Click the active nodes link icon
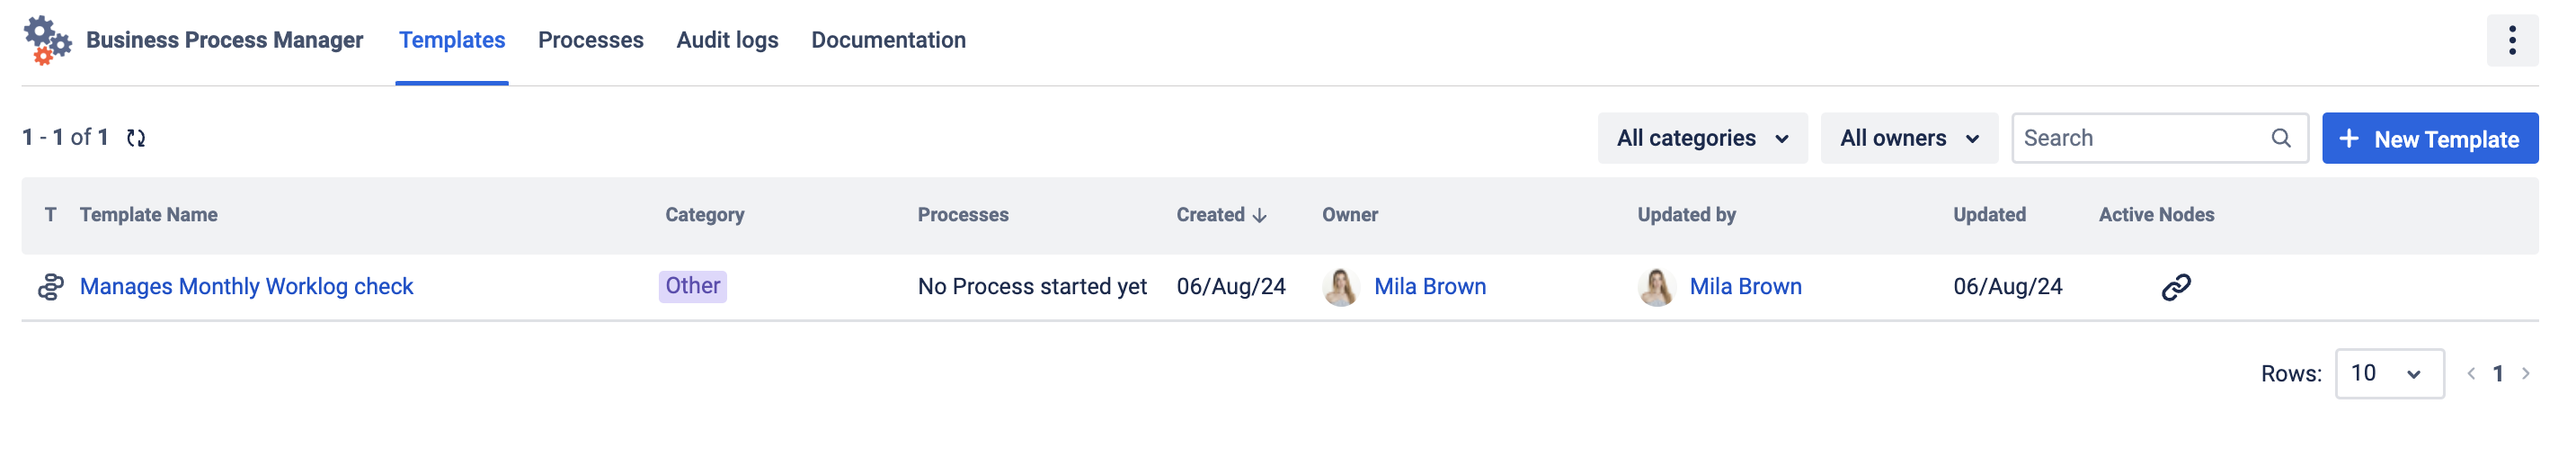This screenshot has height=475, width=2576. pos(2175,287)
